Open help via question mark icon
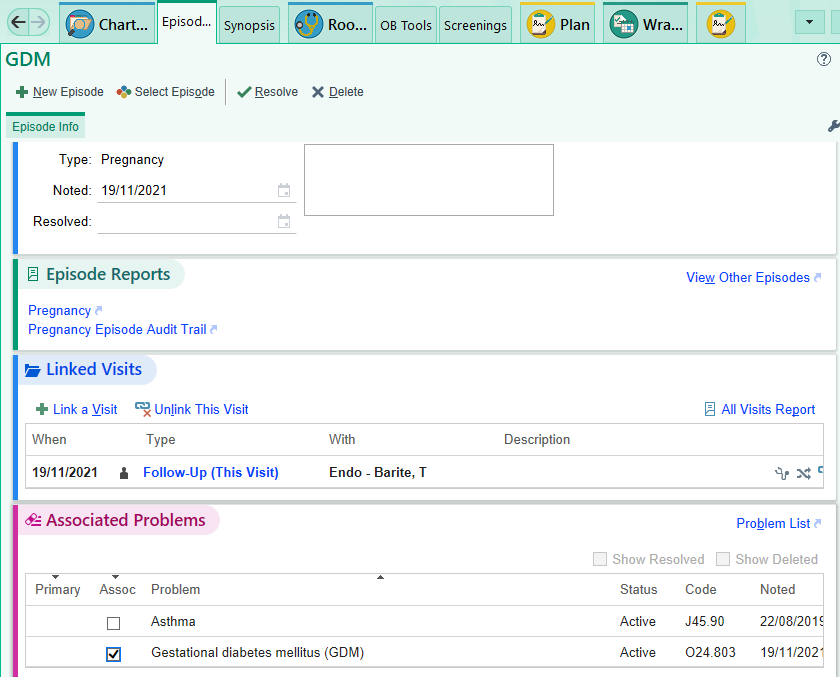Image resolution: width=840 pixels, height=677 pixels. point(823,59)
